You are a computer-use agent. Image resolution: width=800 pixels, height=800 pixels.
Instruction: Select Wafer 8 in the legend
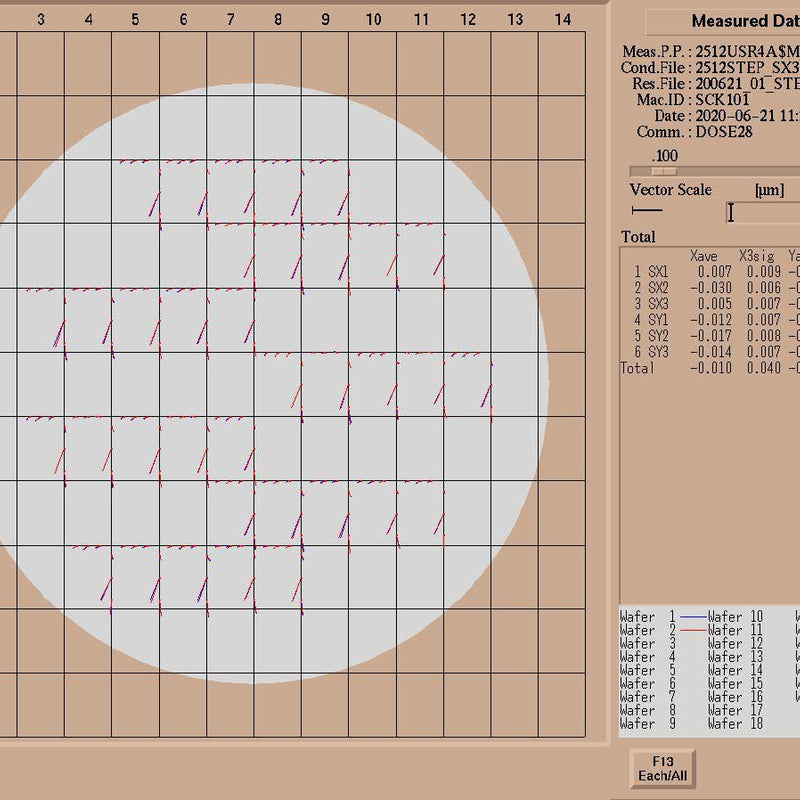tap(648, 710)
